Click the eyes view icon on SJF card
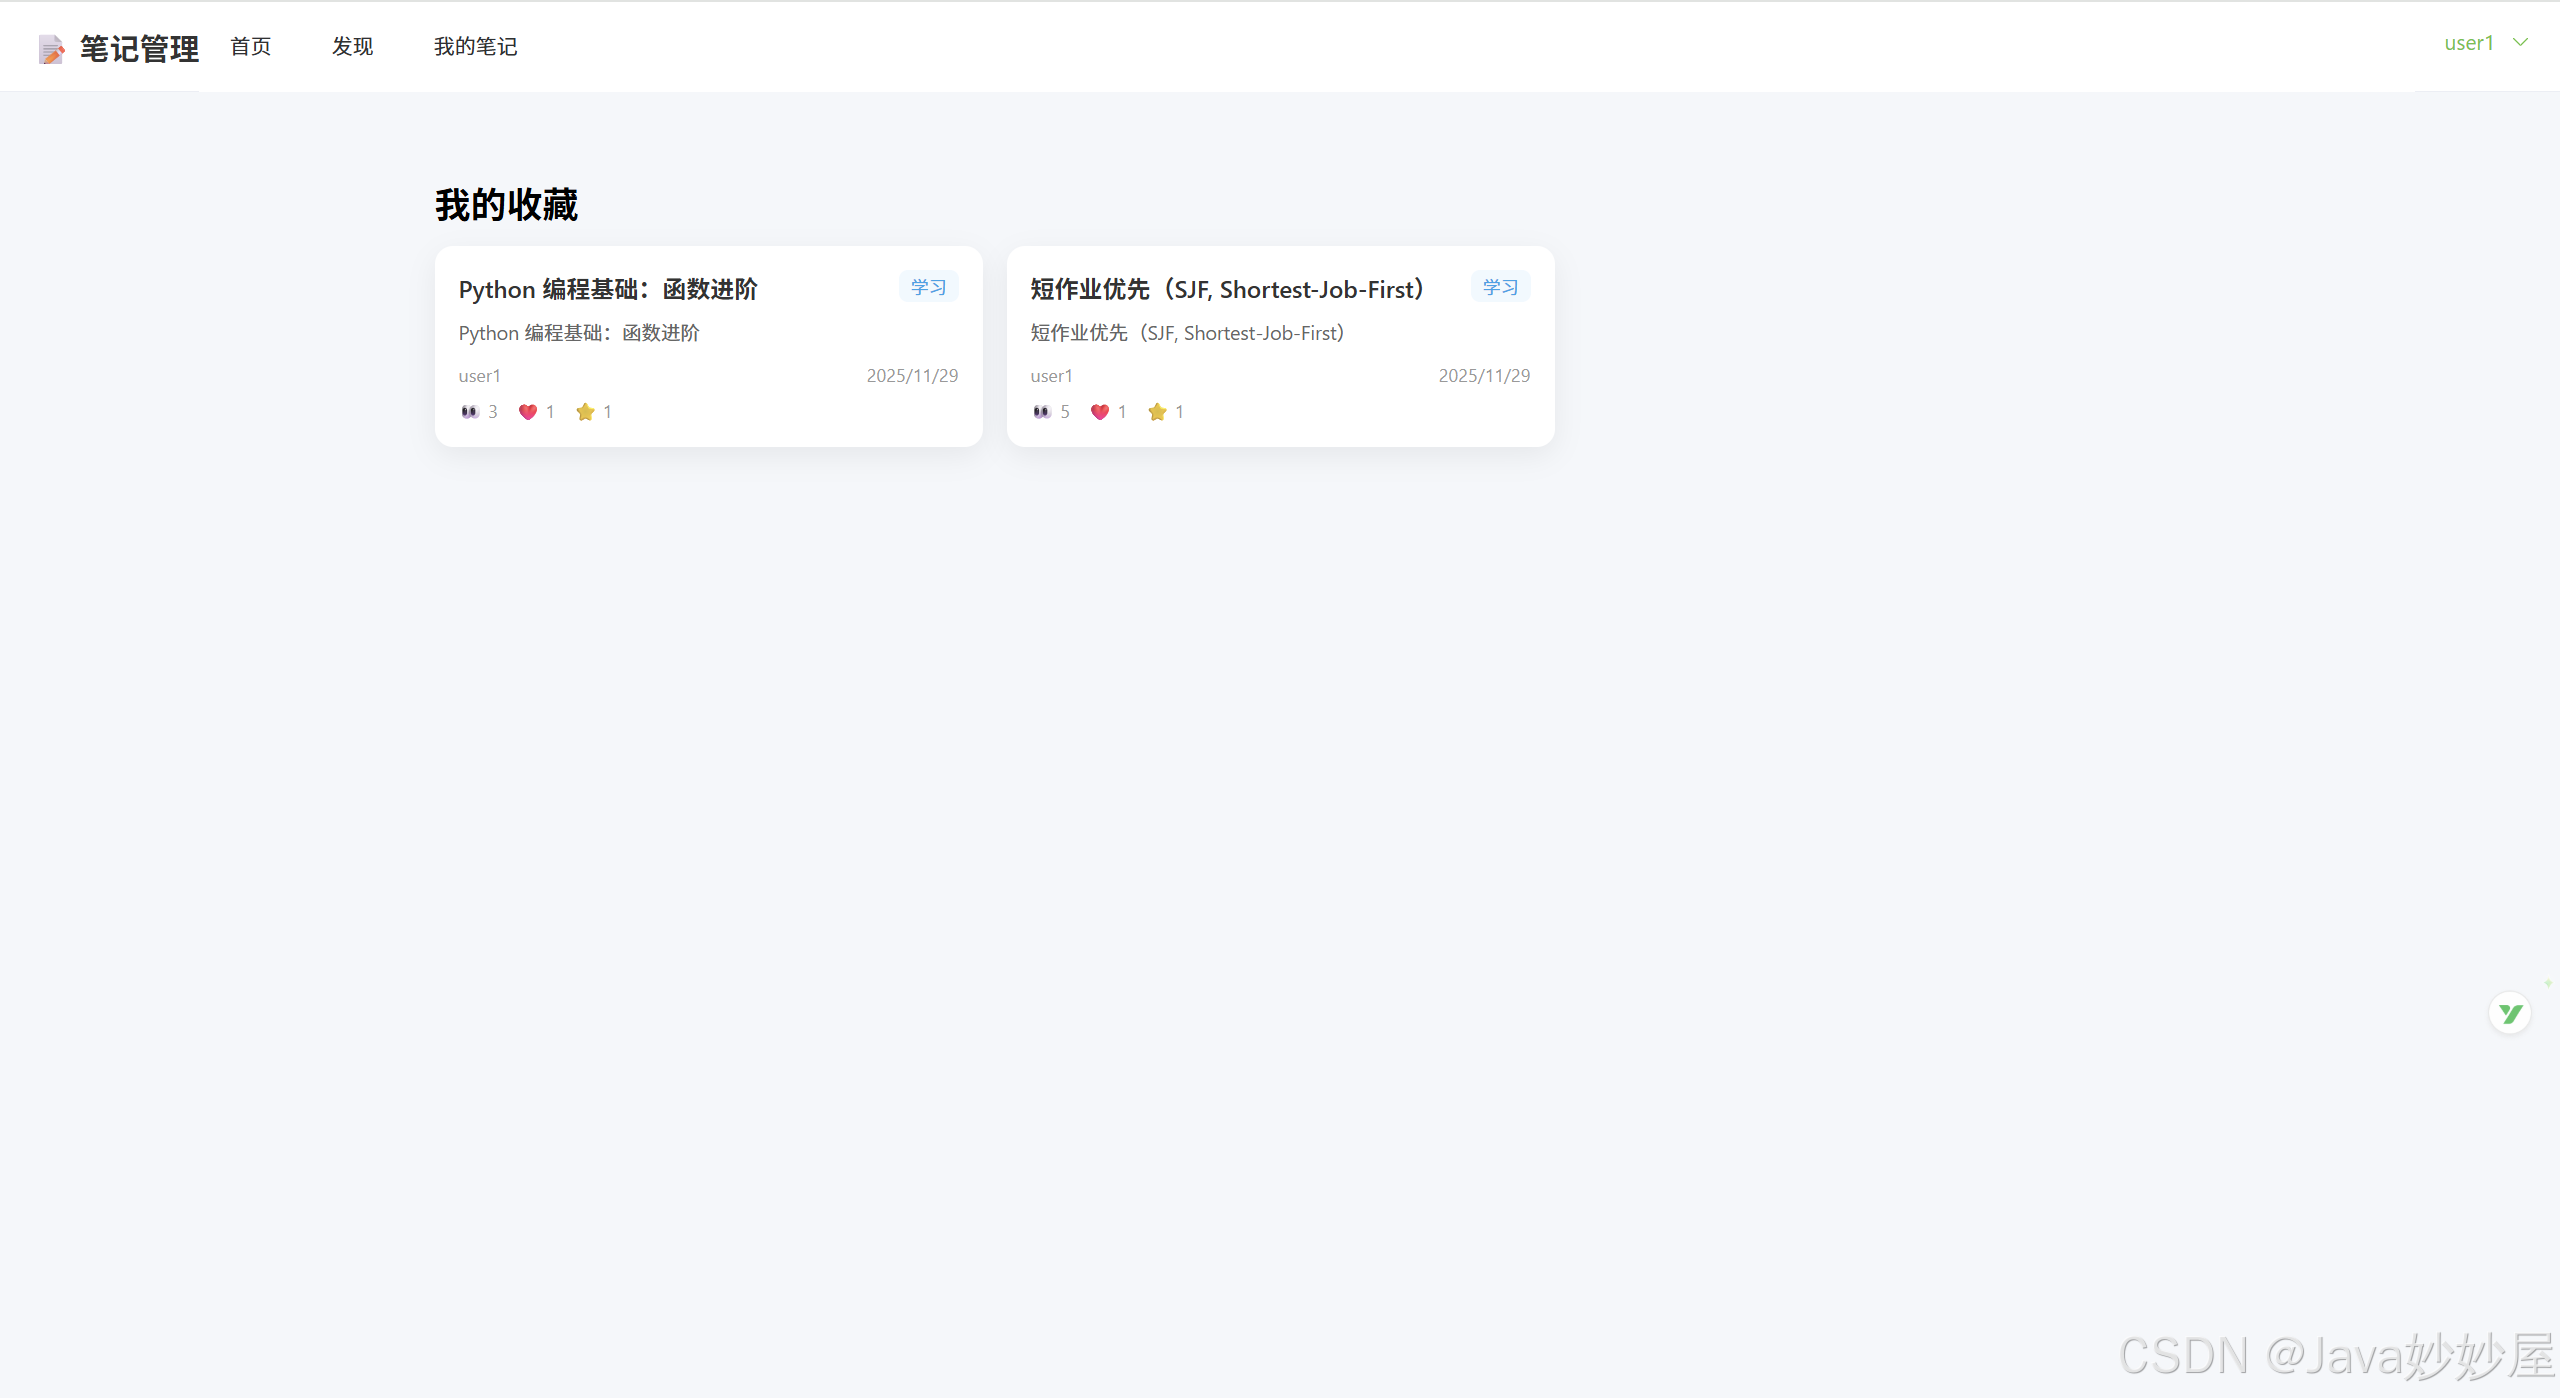Screen dimensions: 2560x1398 pos(1042,412)
